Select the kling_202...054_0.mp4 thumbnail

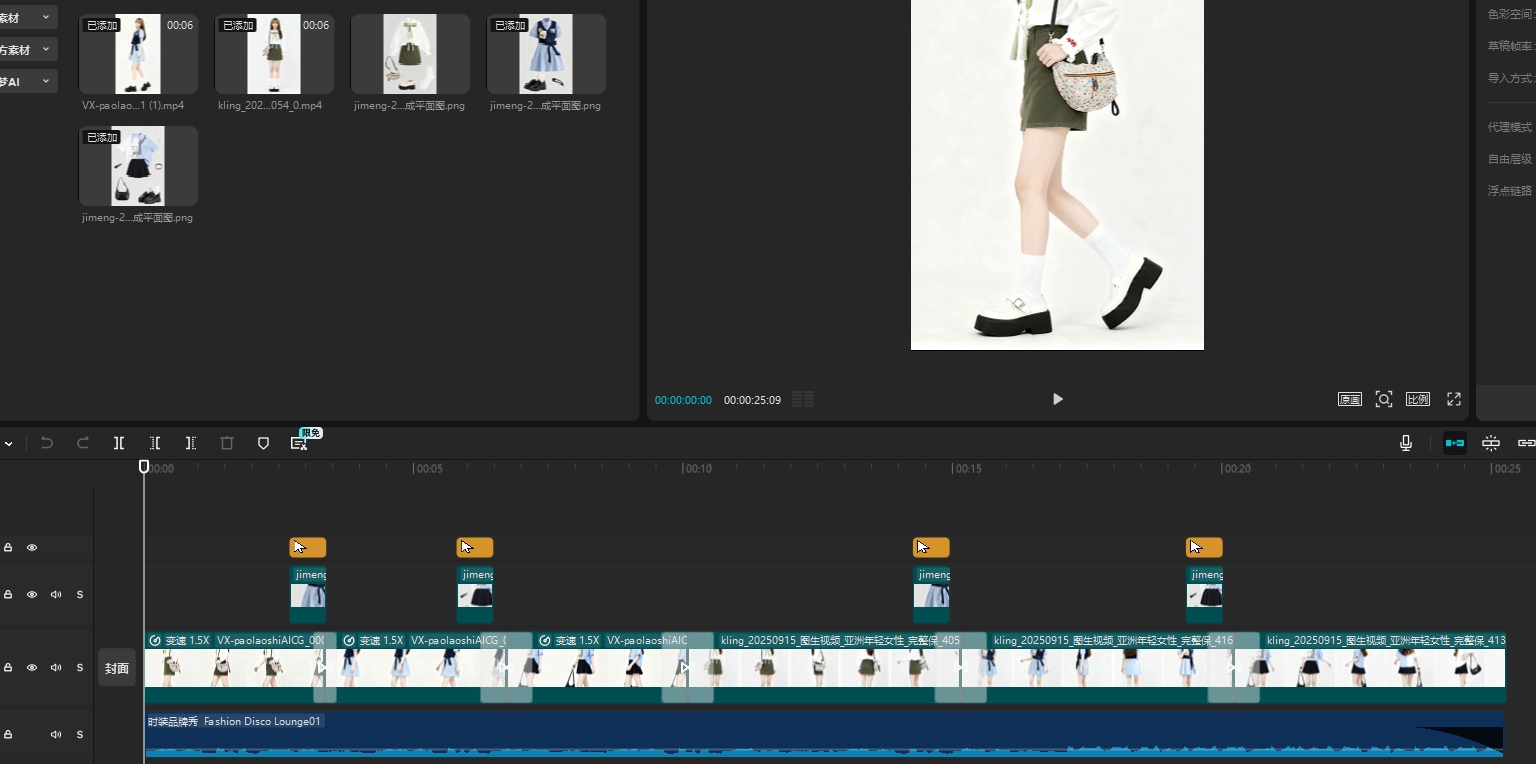point(275,54)
